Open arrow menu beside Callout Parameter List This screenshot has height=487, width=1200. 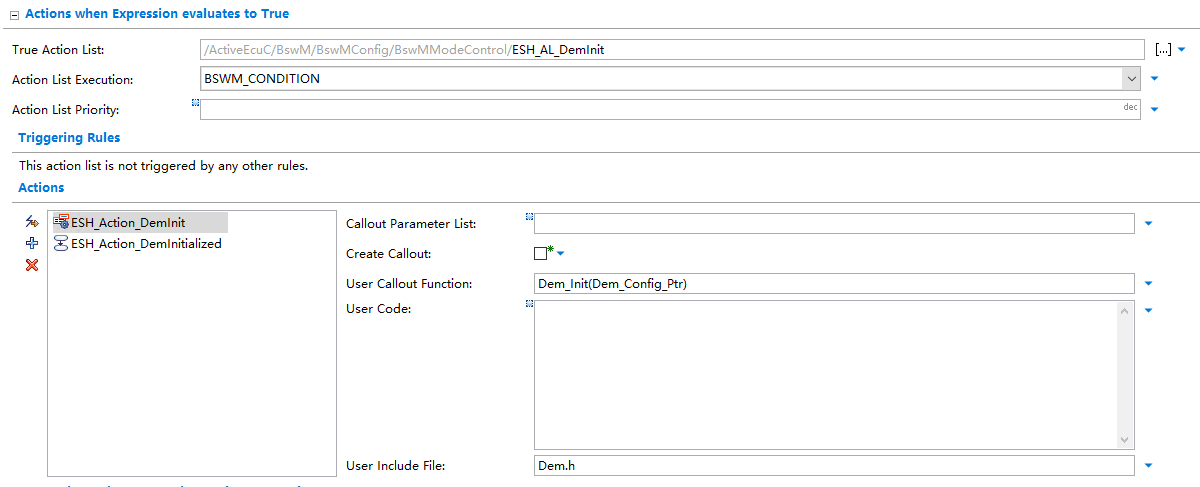[x=1148, y=224]
